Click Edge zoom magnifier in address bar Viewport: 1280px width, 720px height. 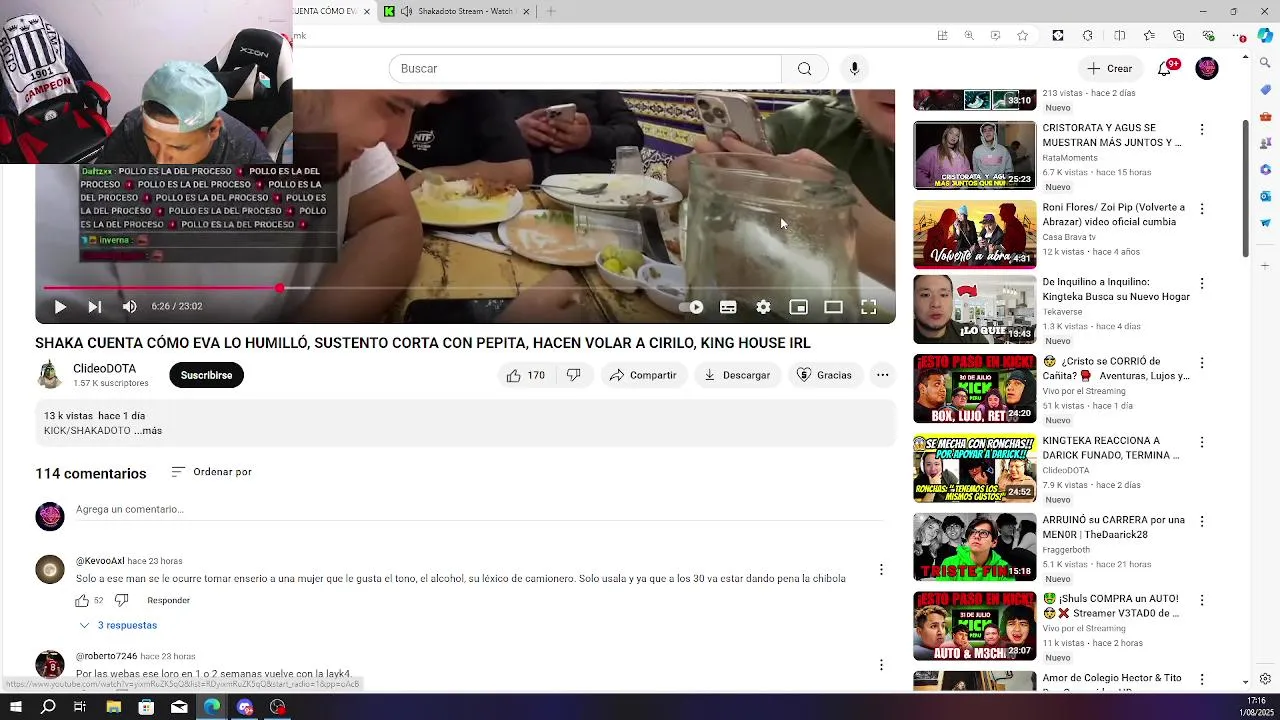[x=968, y=36]
